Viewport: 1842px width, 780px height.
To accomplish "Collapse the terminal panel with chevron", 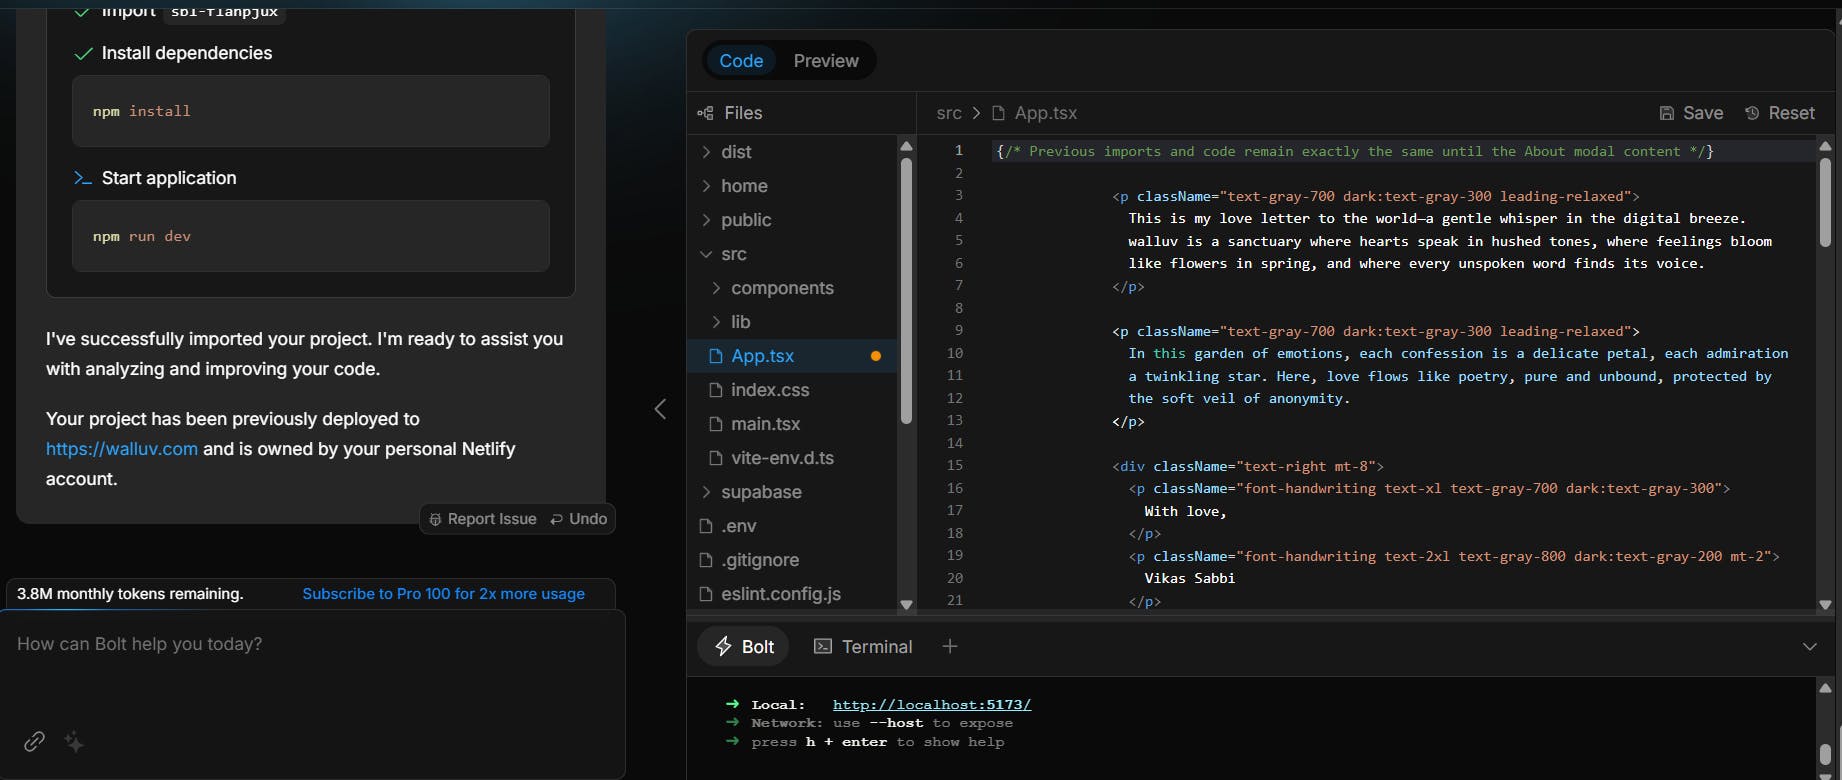I will click(x=1809, y=647).
